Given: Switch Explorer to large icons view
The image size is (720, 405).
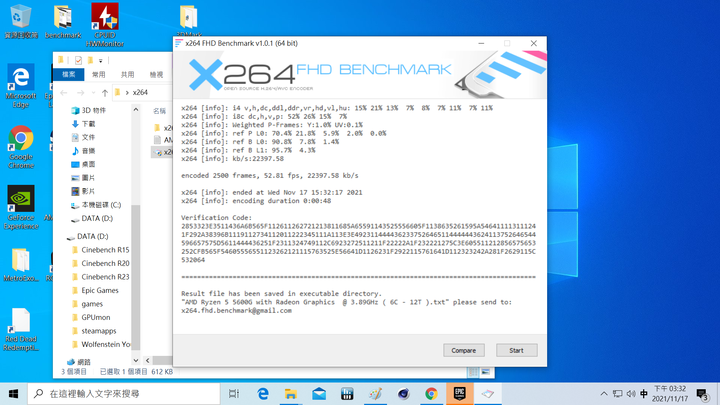Looking at the screenshot, I should pyautogui.click(x=486, y=372).
